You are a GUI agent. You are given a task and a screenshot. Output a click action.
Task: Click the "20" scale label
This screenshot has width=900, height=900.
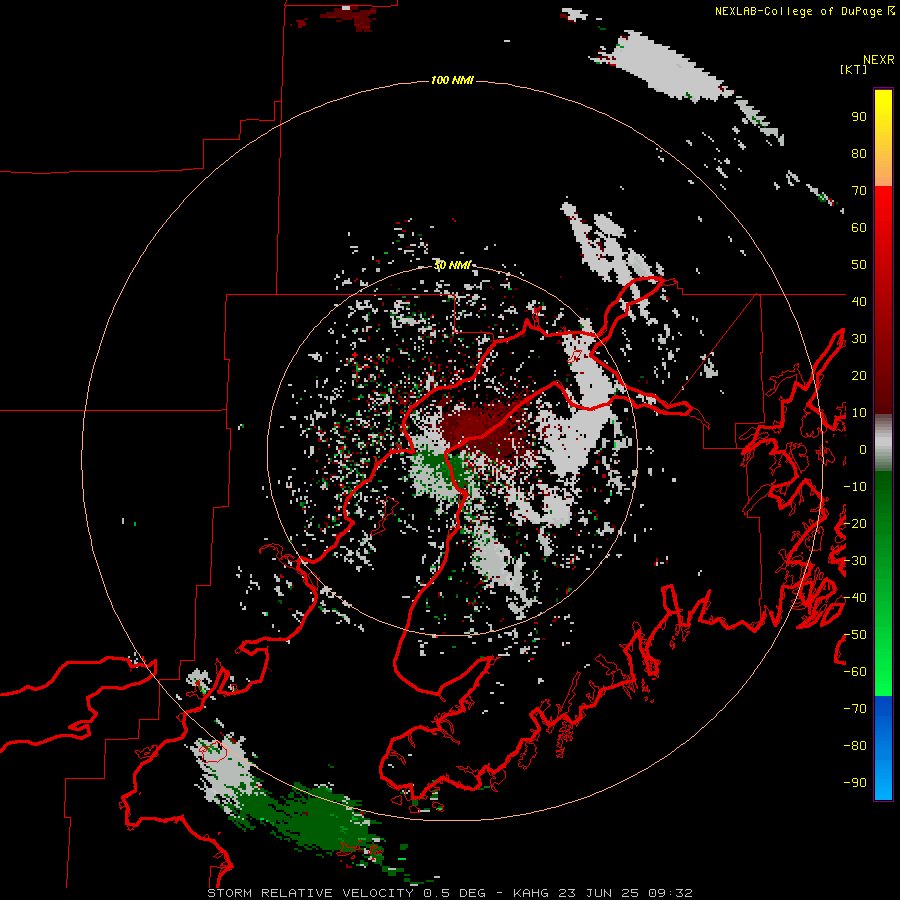point(859,375)
